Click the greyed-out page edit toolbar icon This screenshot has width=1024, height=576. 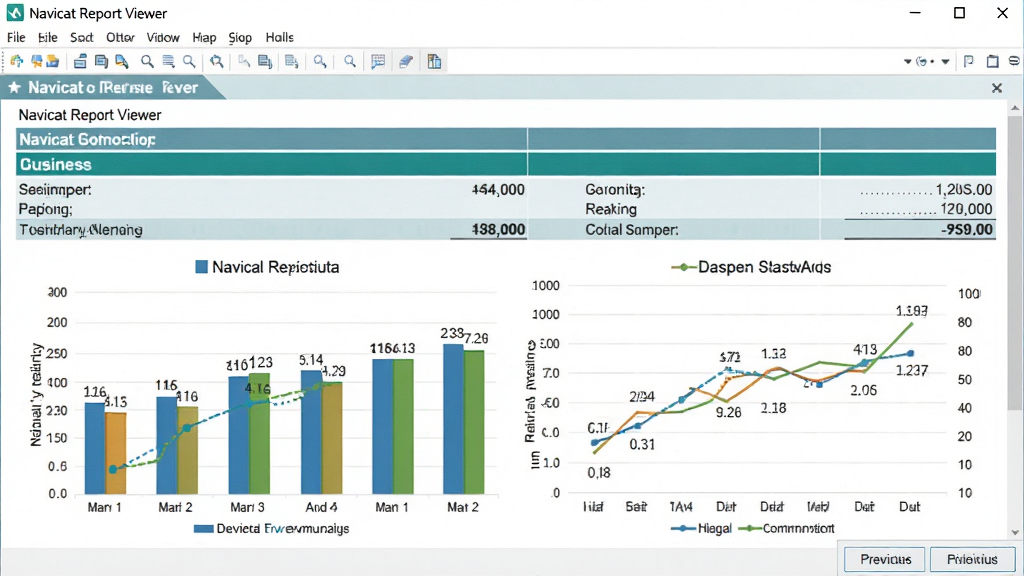(x=244, y=61)
